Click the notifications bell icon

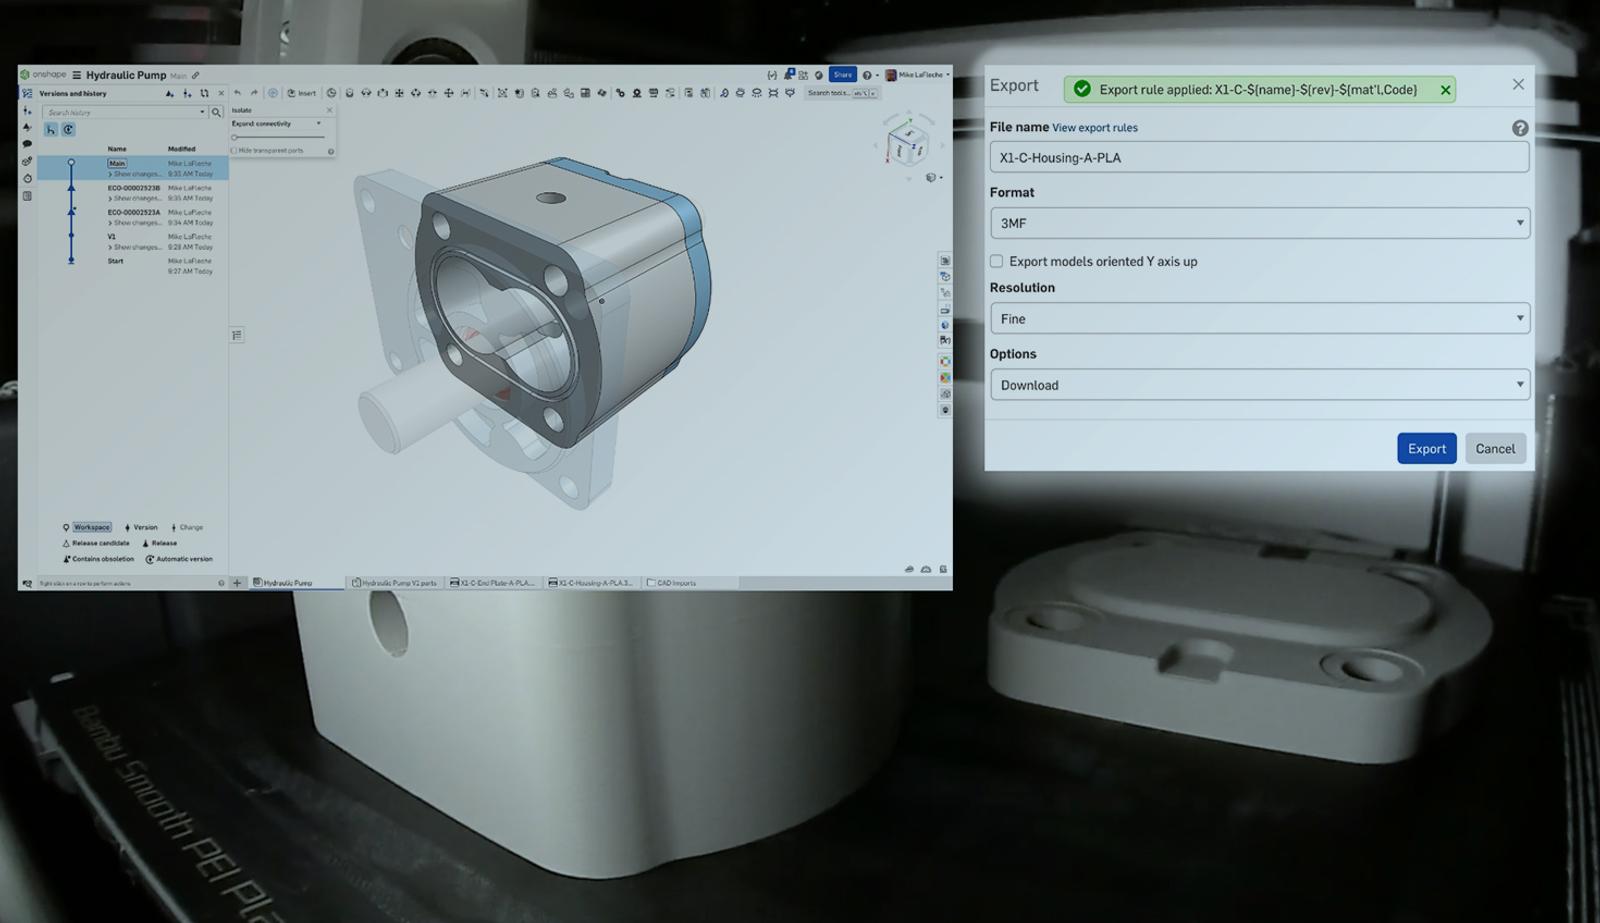click(789, 75)
